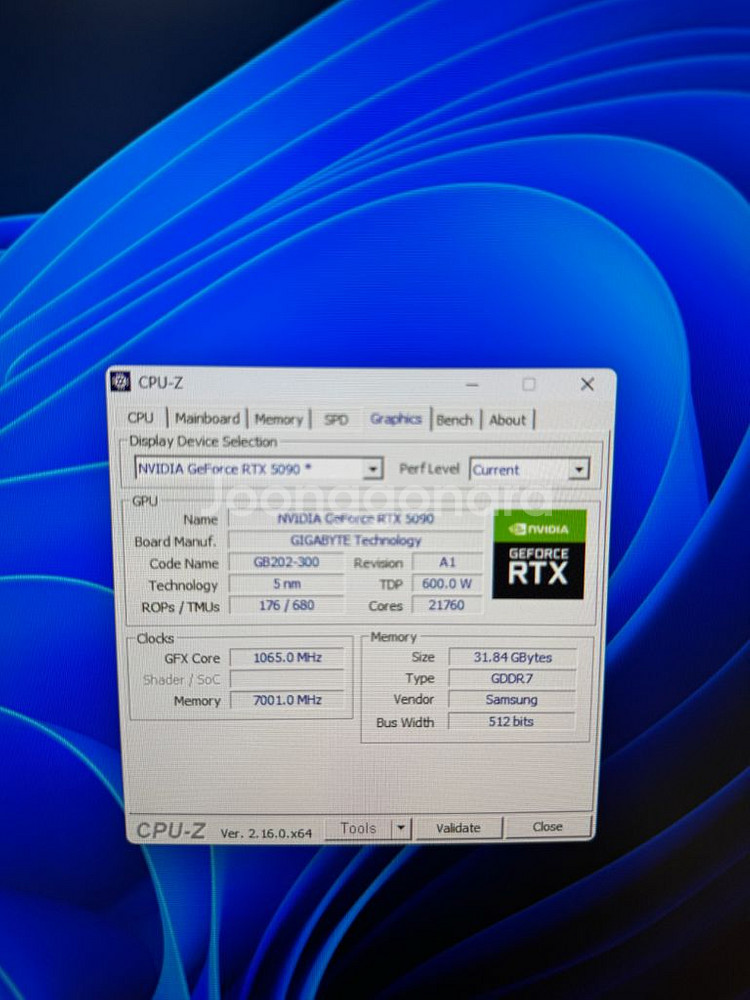Click the 31.84 GBytes memory size value
Screen dimensions: 750x1000
(512, 658)
